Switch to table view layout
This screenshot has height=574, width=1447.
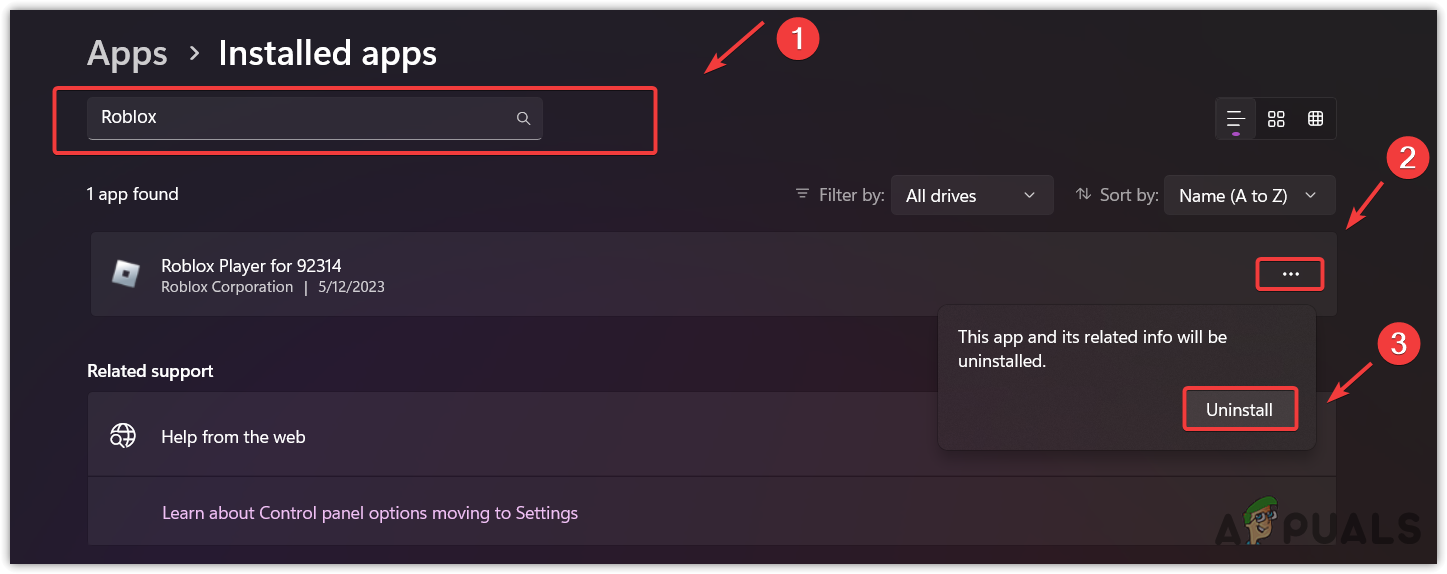[x=1316, y=118]
